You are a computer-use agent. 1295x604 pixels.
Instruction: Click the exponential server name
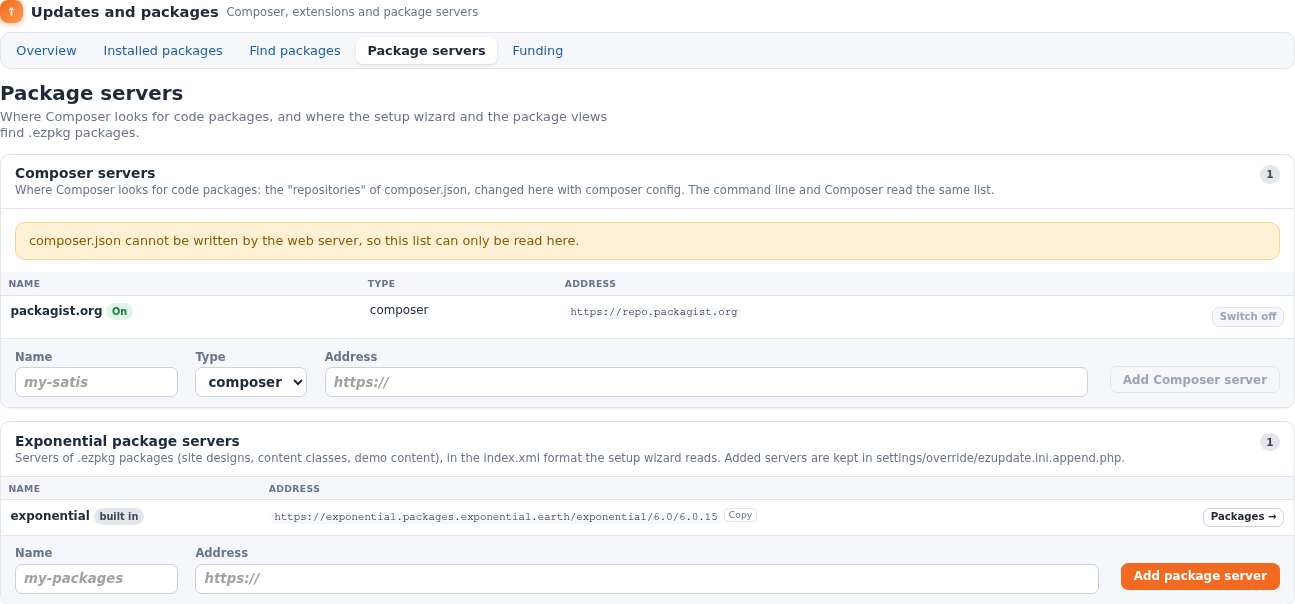(x=50, y=516)
